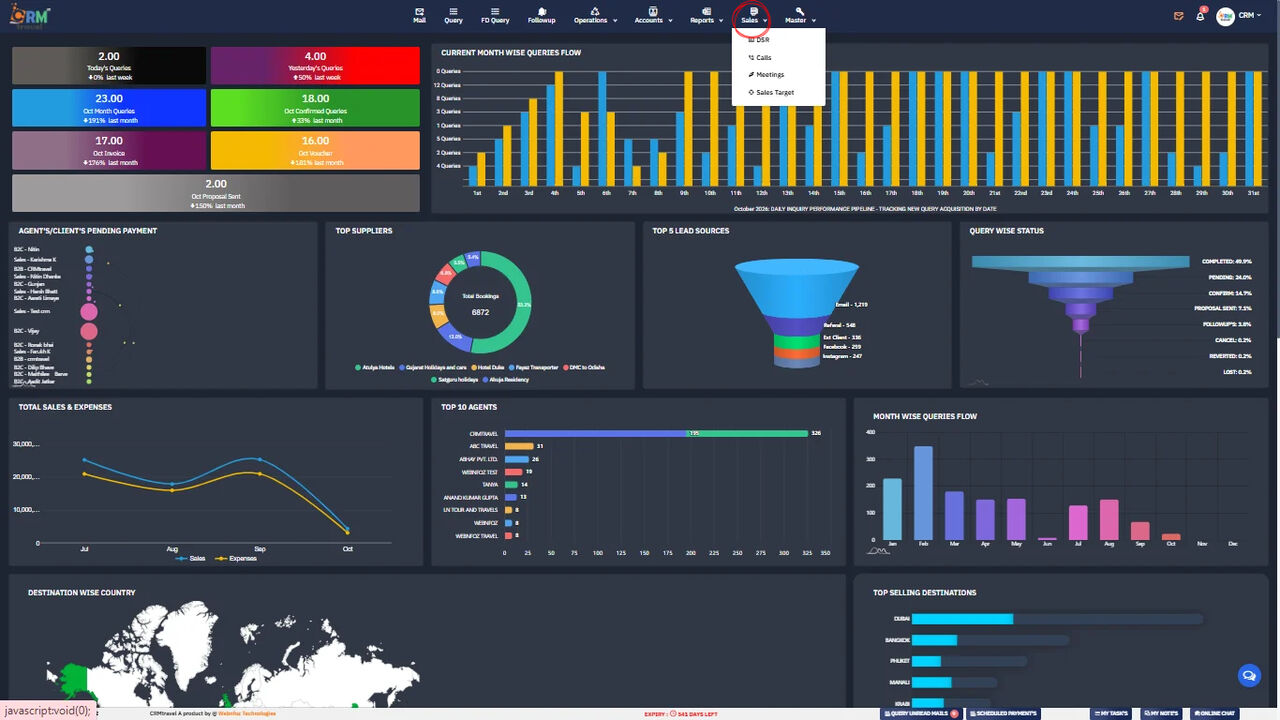Click the CRM user avatar
1280x720 pixels.
point(1225,16)
